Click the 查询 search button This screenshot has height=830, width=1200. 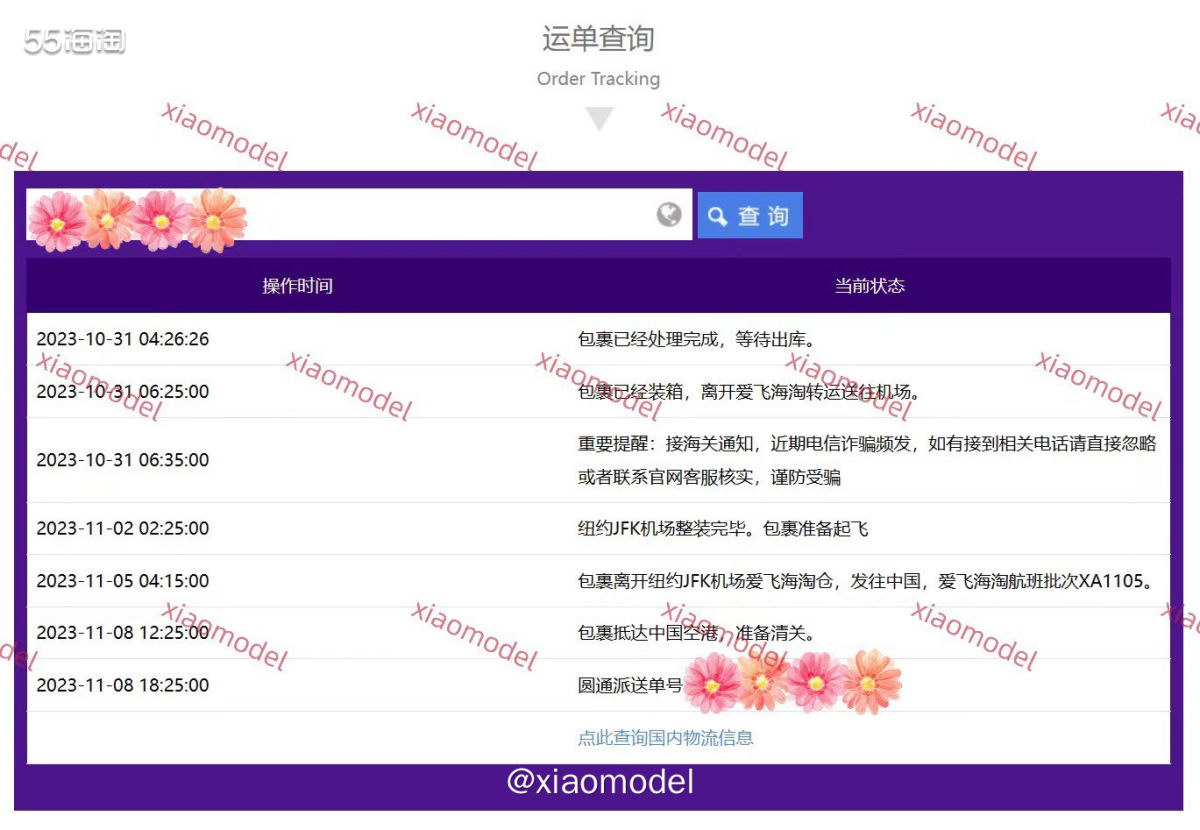tap(750, 214)
